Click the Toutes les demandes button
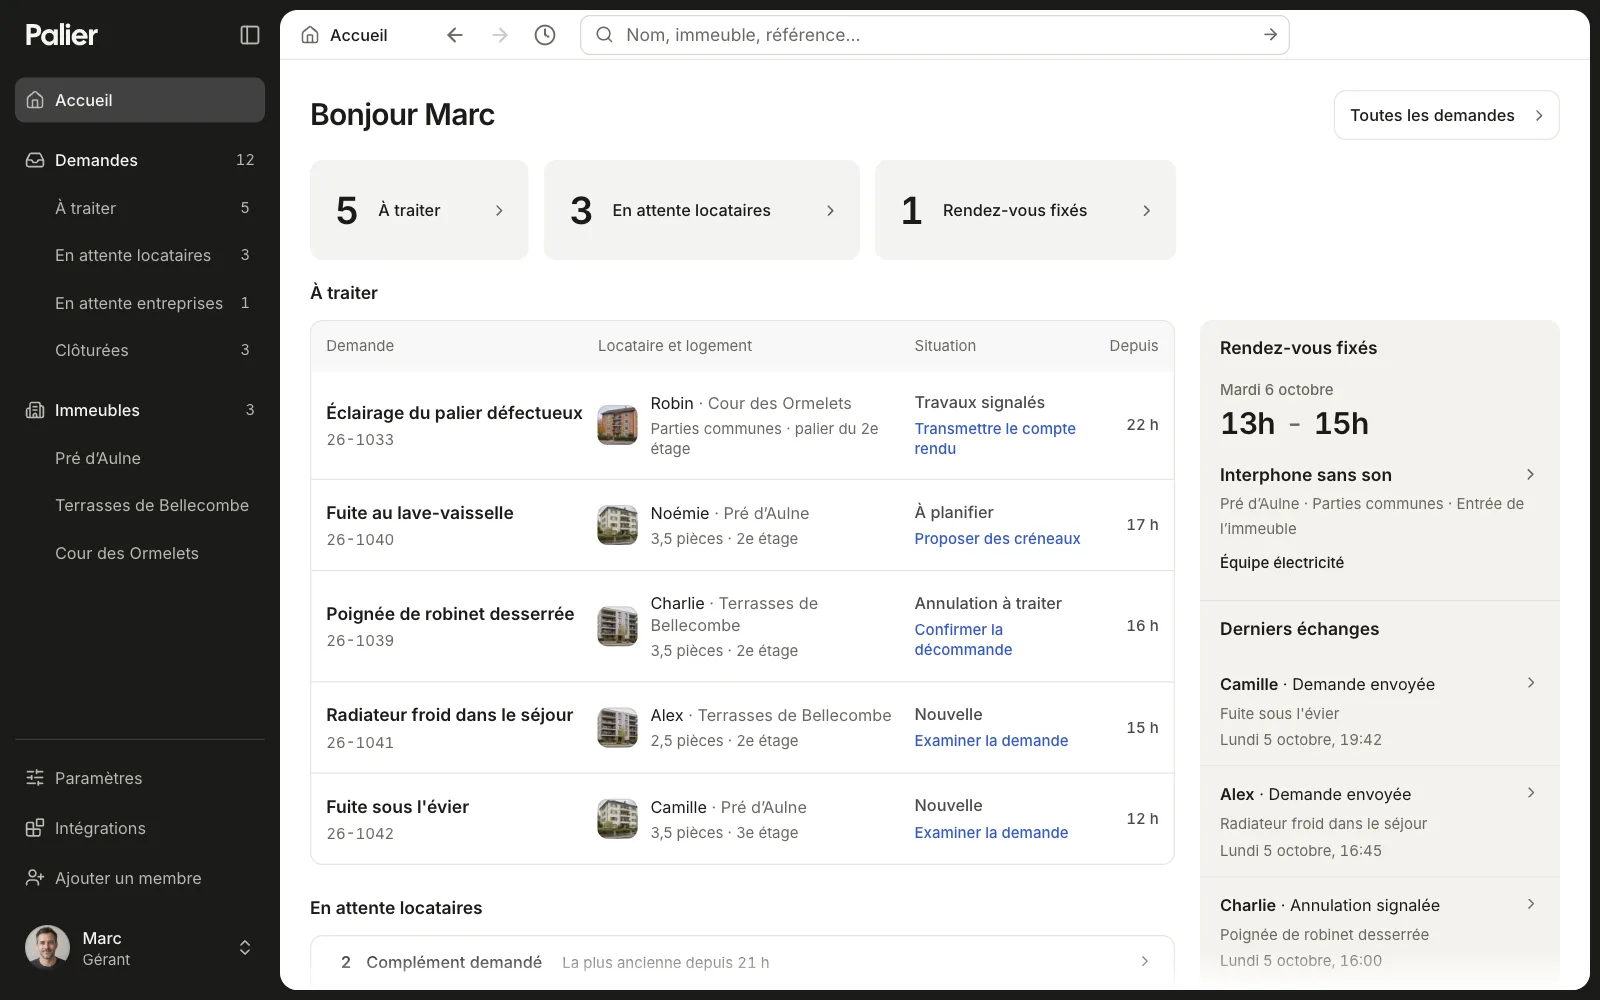The width and height of the screenshot is (1600, 1000). 1446,115
